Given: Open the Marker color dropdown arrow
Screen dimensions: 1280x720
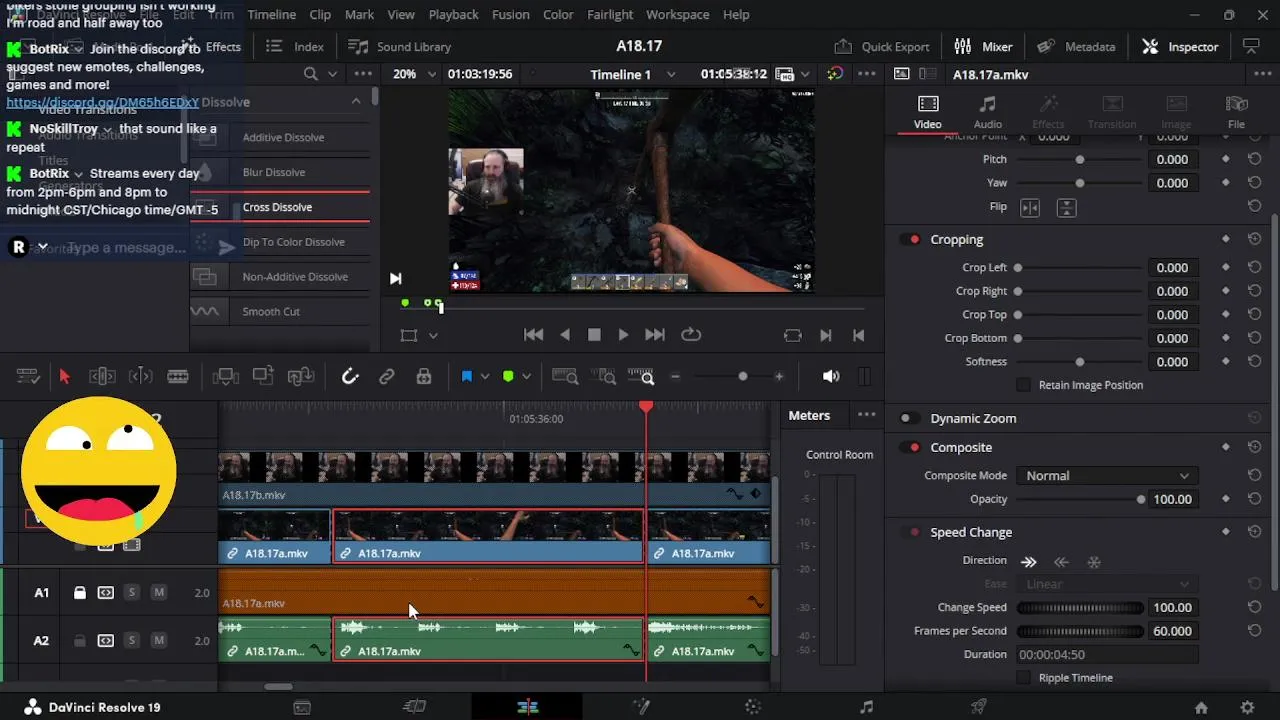Looking at the screenshot, I should (526, 377).
